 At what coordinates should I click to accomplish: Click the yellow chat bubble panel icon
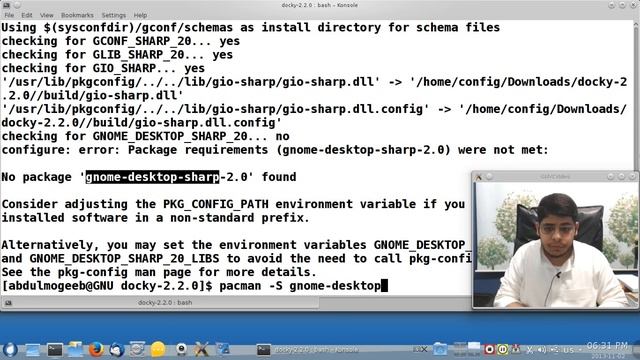coord(158,349)
